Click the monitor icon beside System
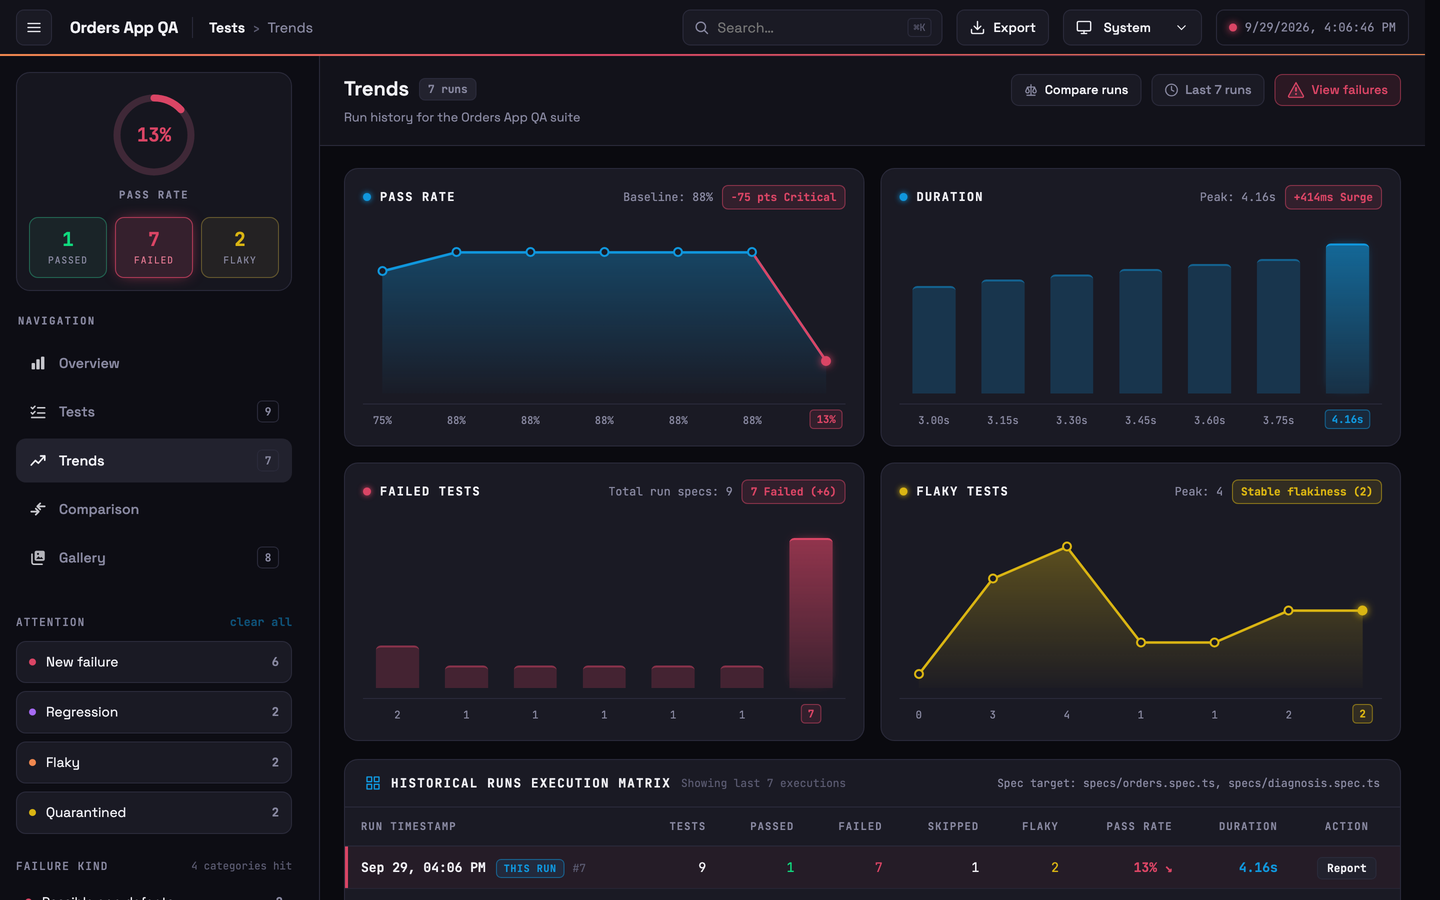 [1084, 28]
